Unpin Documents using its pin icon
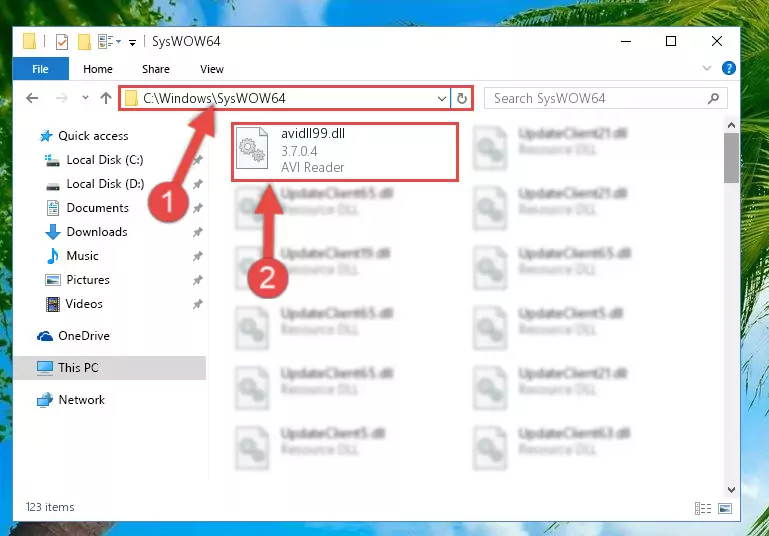 [x=197, y=208]
